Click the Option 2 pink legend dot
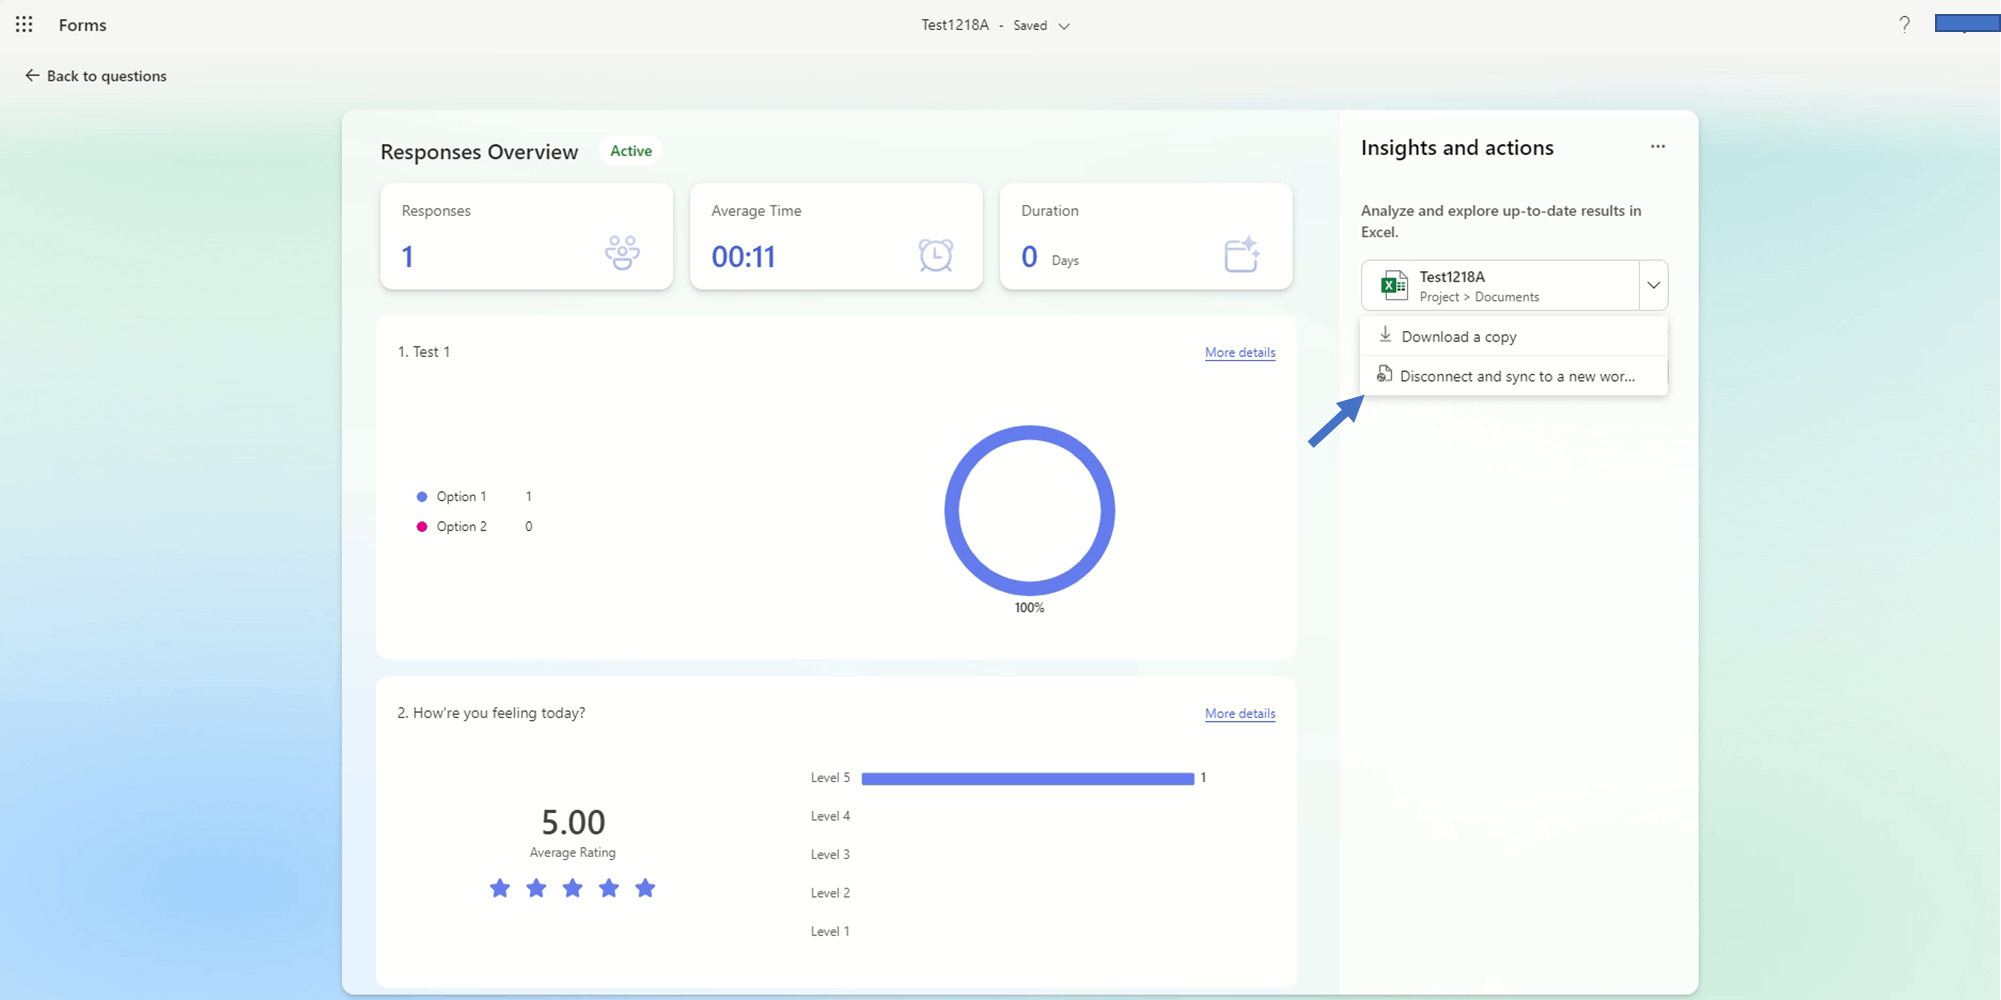 coord(422,527)
